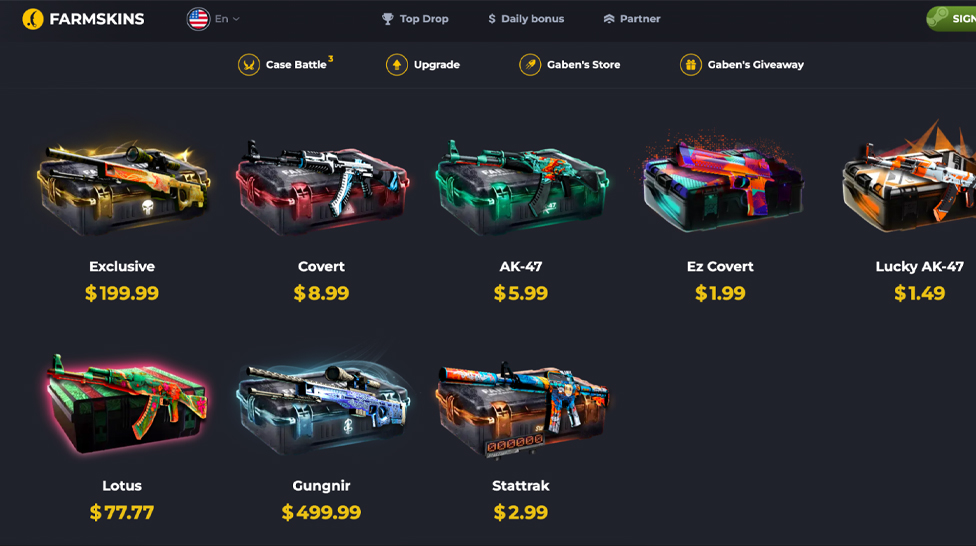The width and height of the screenshot is (976, 546).
Task: Click the green Steam sign-in button
Action: coord(951,19)
